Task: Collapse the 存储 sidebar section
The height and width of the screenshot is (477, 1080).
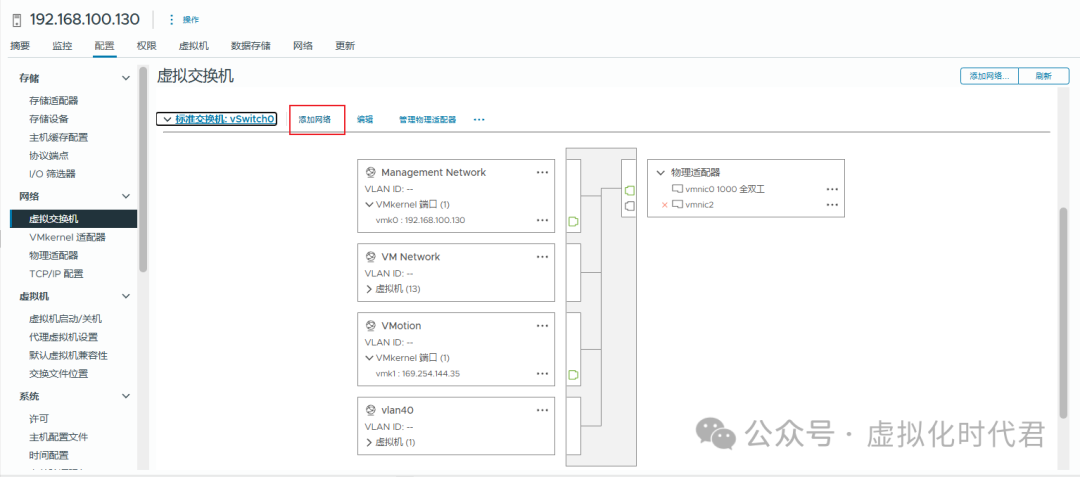Action: (x=125, y=78)
